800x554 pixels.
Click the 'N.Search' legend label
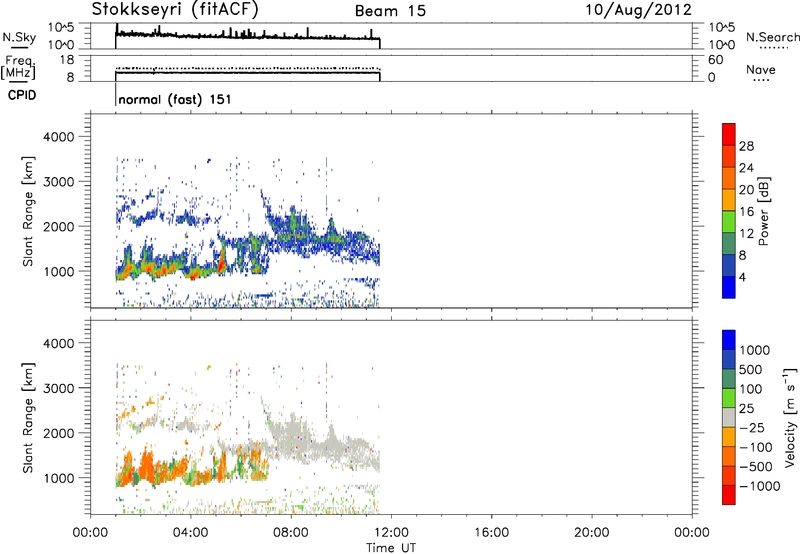click(x=772, y=37)
